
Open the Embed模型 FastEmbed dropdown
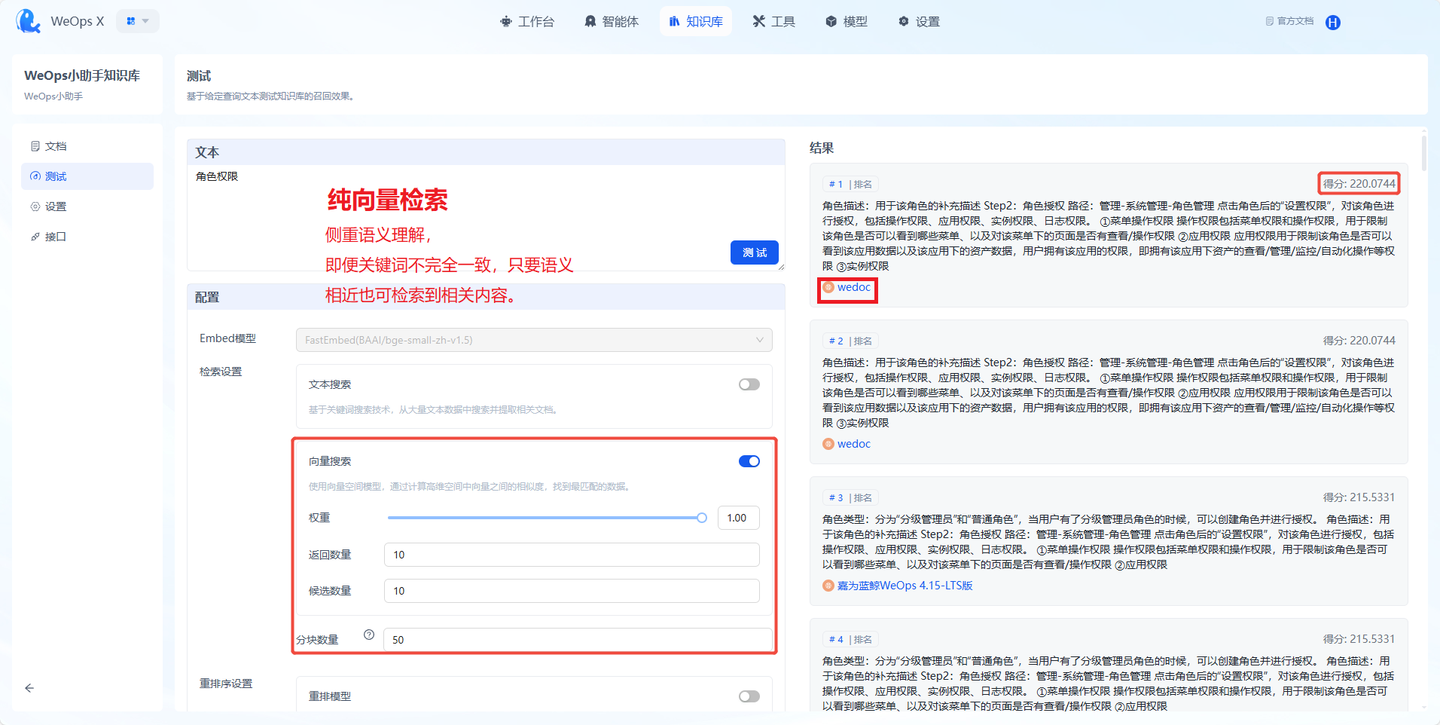coord(534,340)
